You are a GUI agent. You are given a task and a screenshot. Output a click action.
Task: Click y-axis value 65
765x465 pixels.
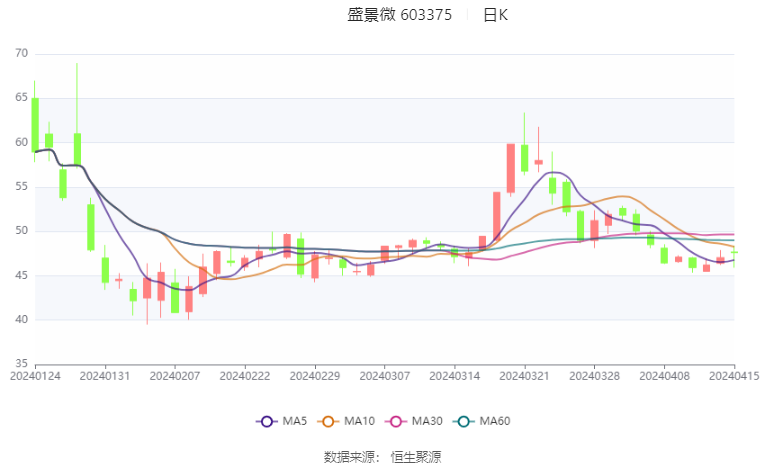(21, 98)
